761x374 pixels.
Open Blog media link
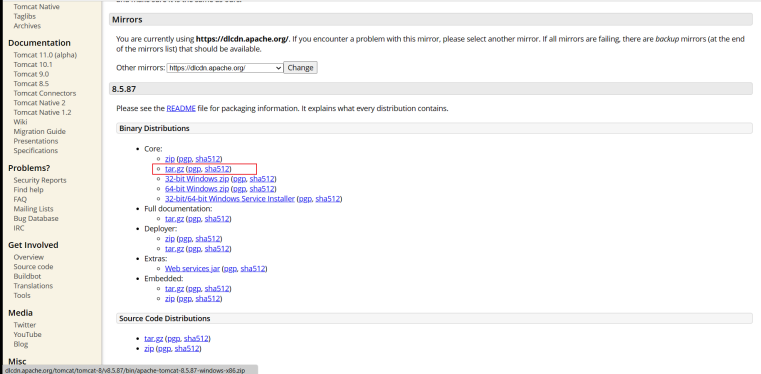click(x=21, y=344)
